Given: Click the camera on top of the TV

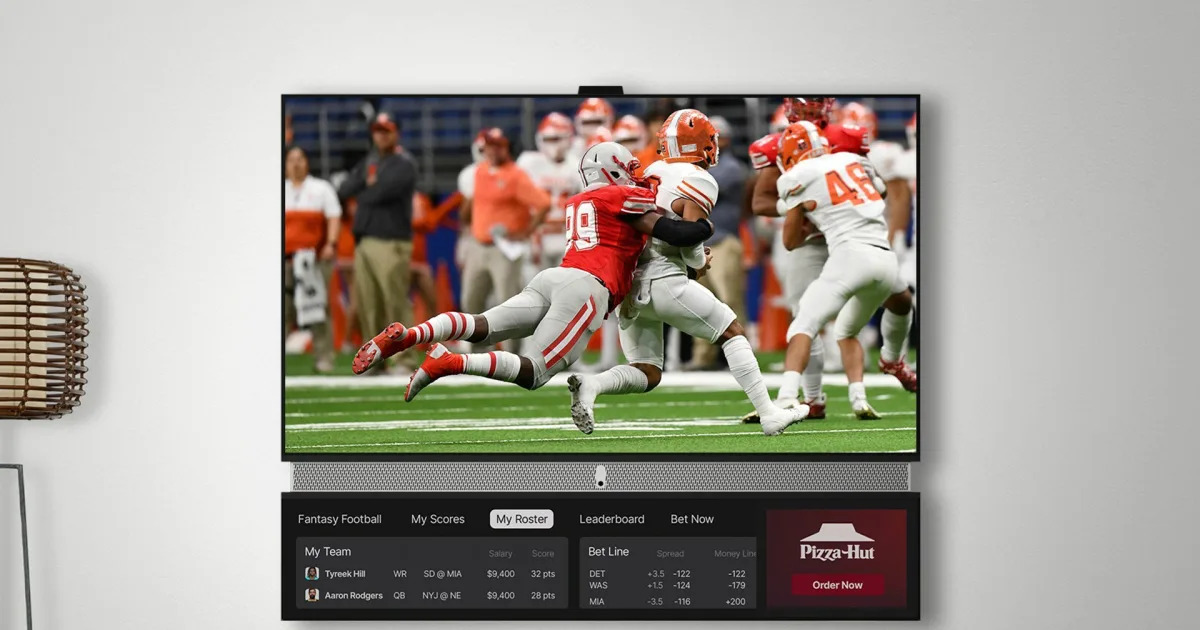Looking at the screenshot, I should [600, 91].
